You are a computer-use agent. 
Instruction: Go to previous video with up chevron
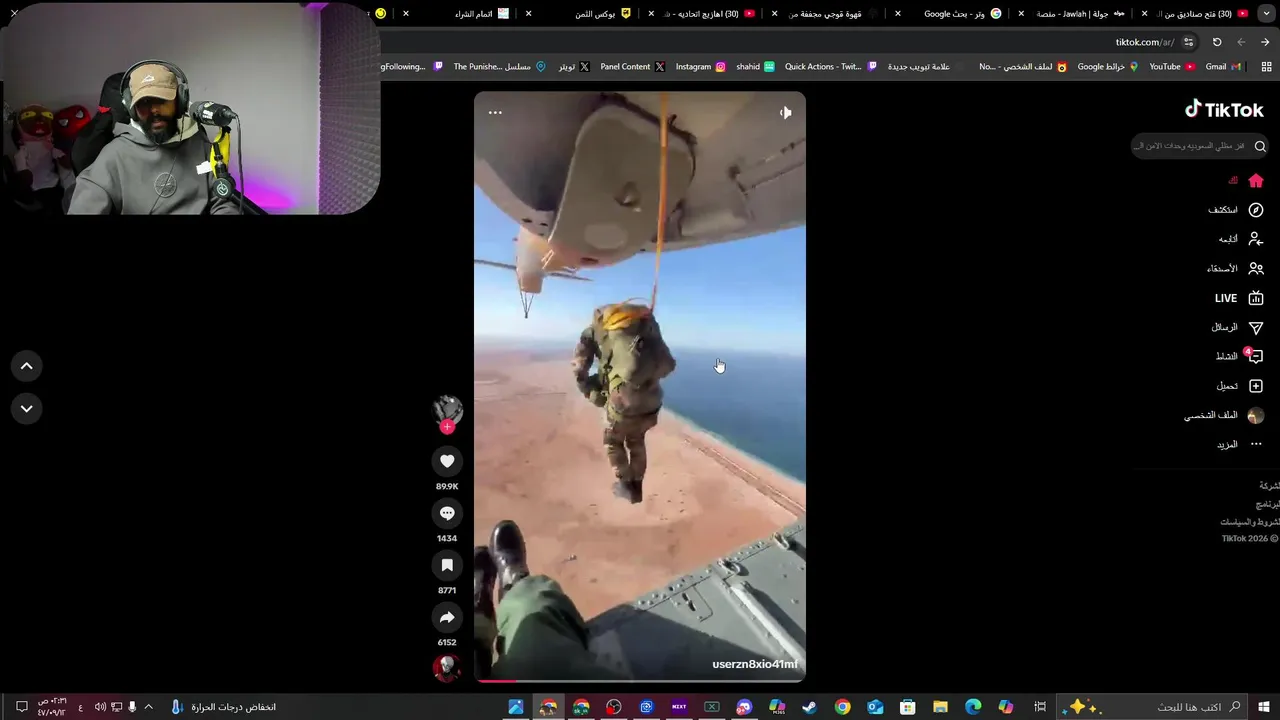pyautogui.click(x=27, y=366)
